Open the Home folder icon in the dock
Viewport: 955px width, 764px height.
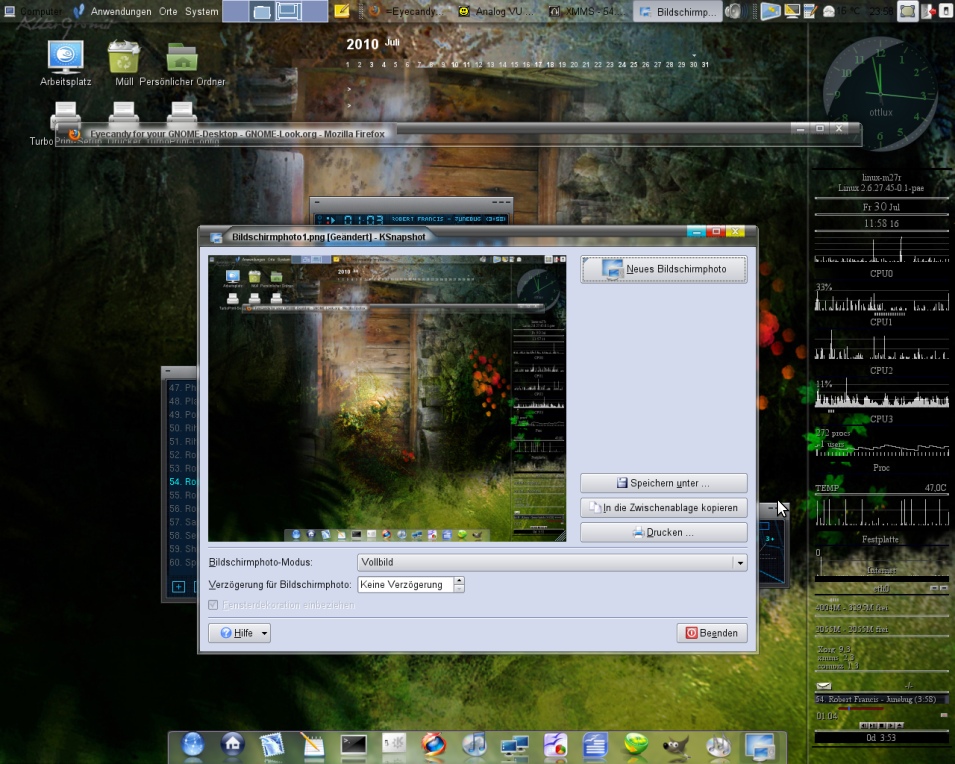[233, 745]
